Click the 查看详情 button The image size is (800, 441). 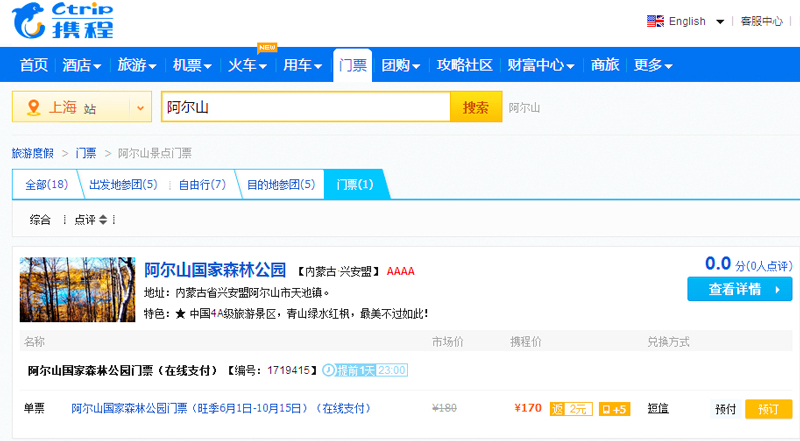point(740,289)
